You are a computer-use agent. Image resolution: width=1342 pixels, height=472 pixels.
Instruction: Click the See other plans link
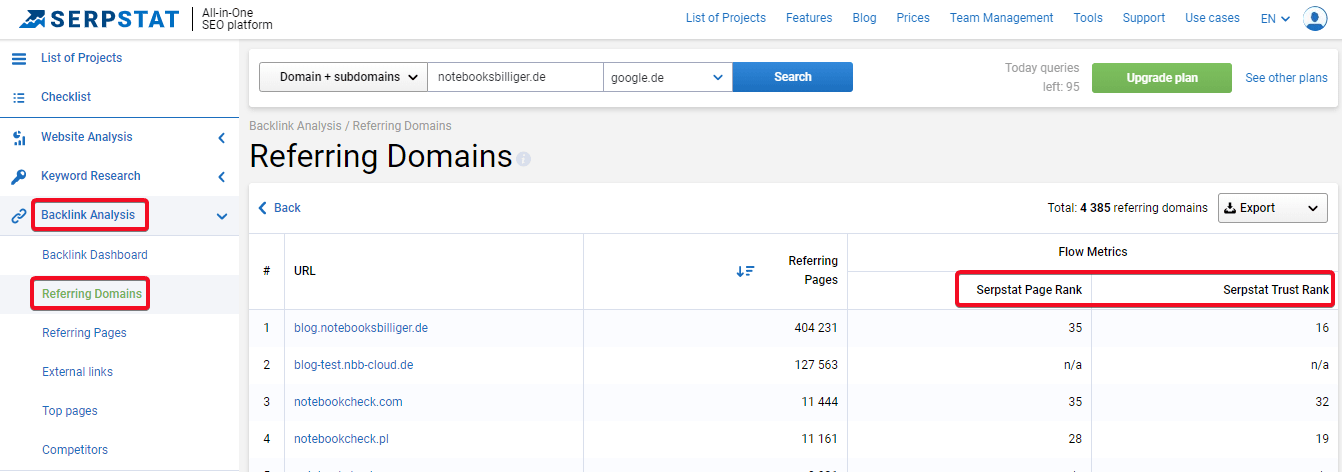click(1286, 78)
